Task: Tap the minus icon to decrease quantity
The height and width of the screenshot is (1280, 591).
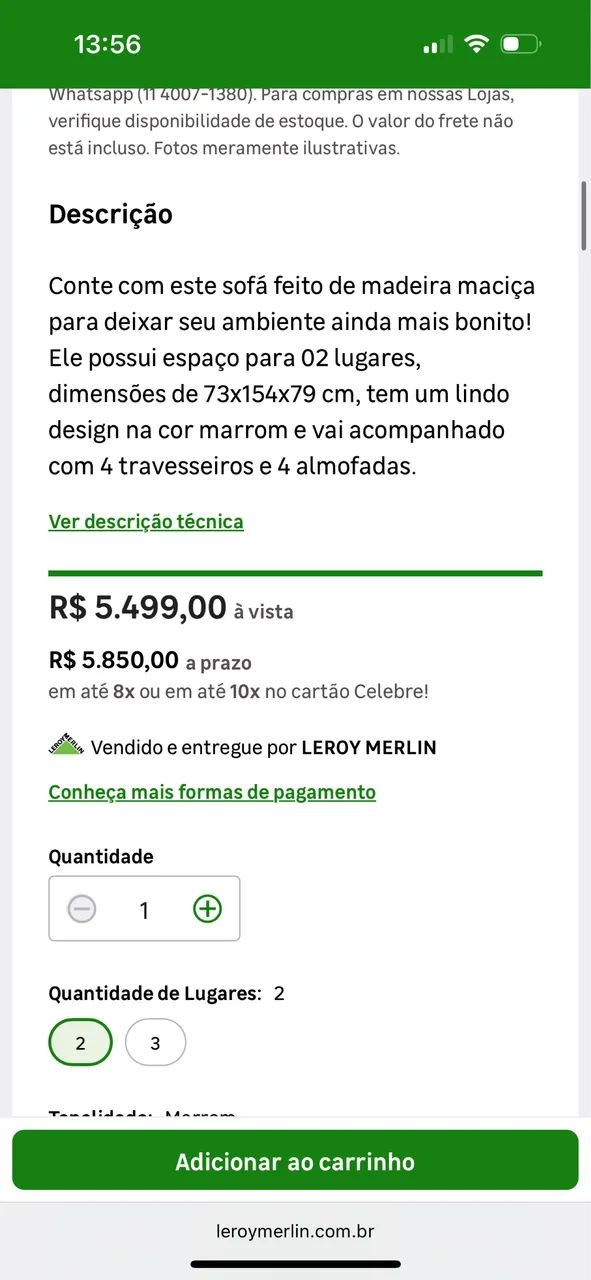Action: 81,908
